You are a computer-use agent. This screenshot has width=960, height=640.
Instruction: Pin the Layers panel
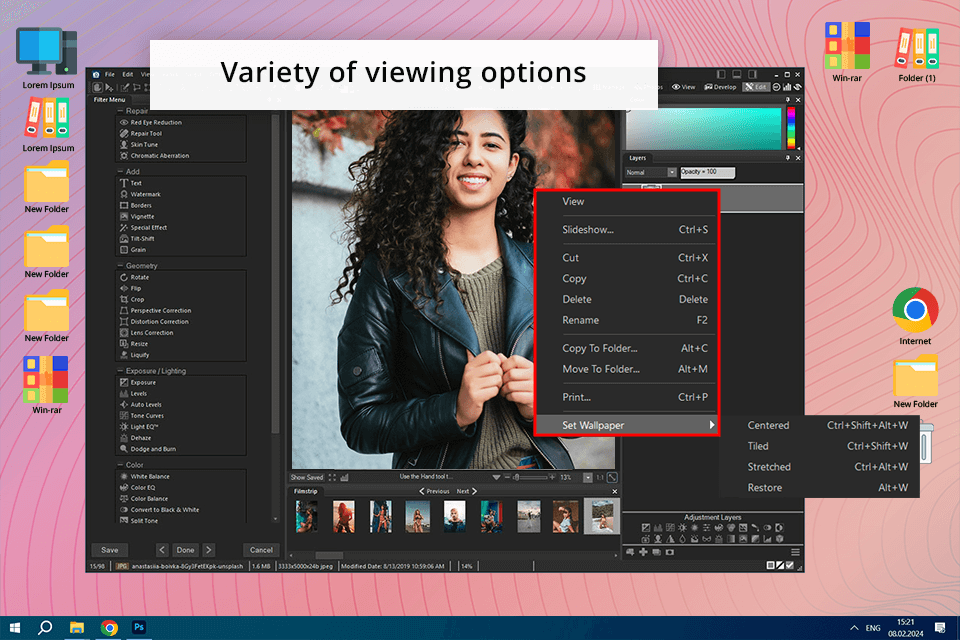[787, 158]
